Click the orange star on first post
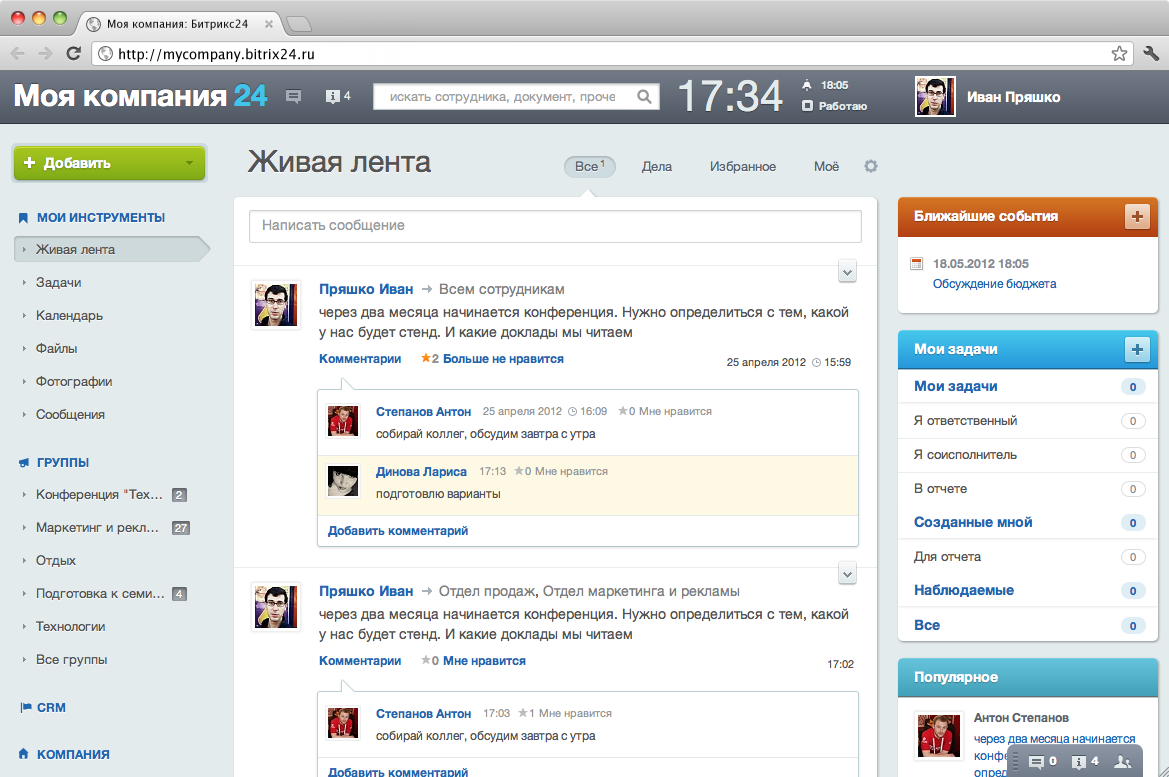Viewport: 1169px width, 777px height. pyautogui.click(x=426, y=358)
